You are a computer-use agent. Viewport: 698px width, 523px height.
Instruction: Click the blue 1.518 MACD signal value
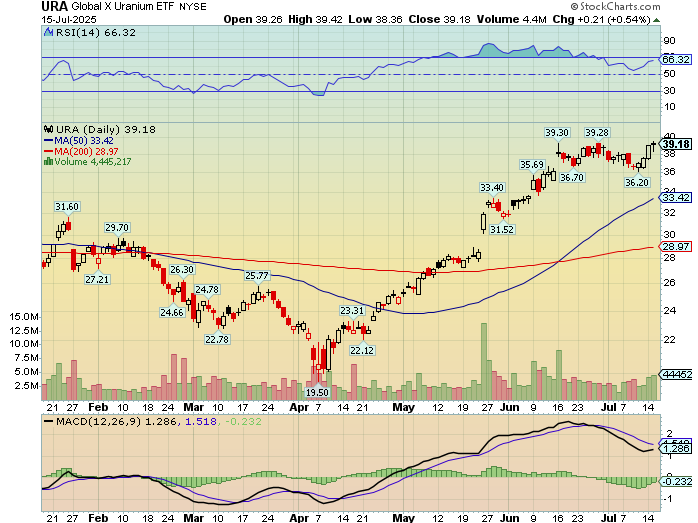[x=201, y=421]
